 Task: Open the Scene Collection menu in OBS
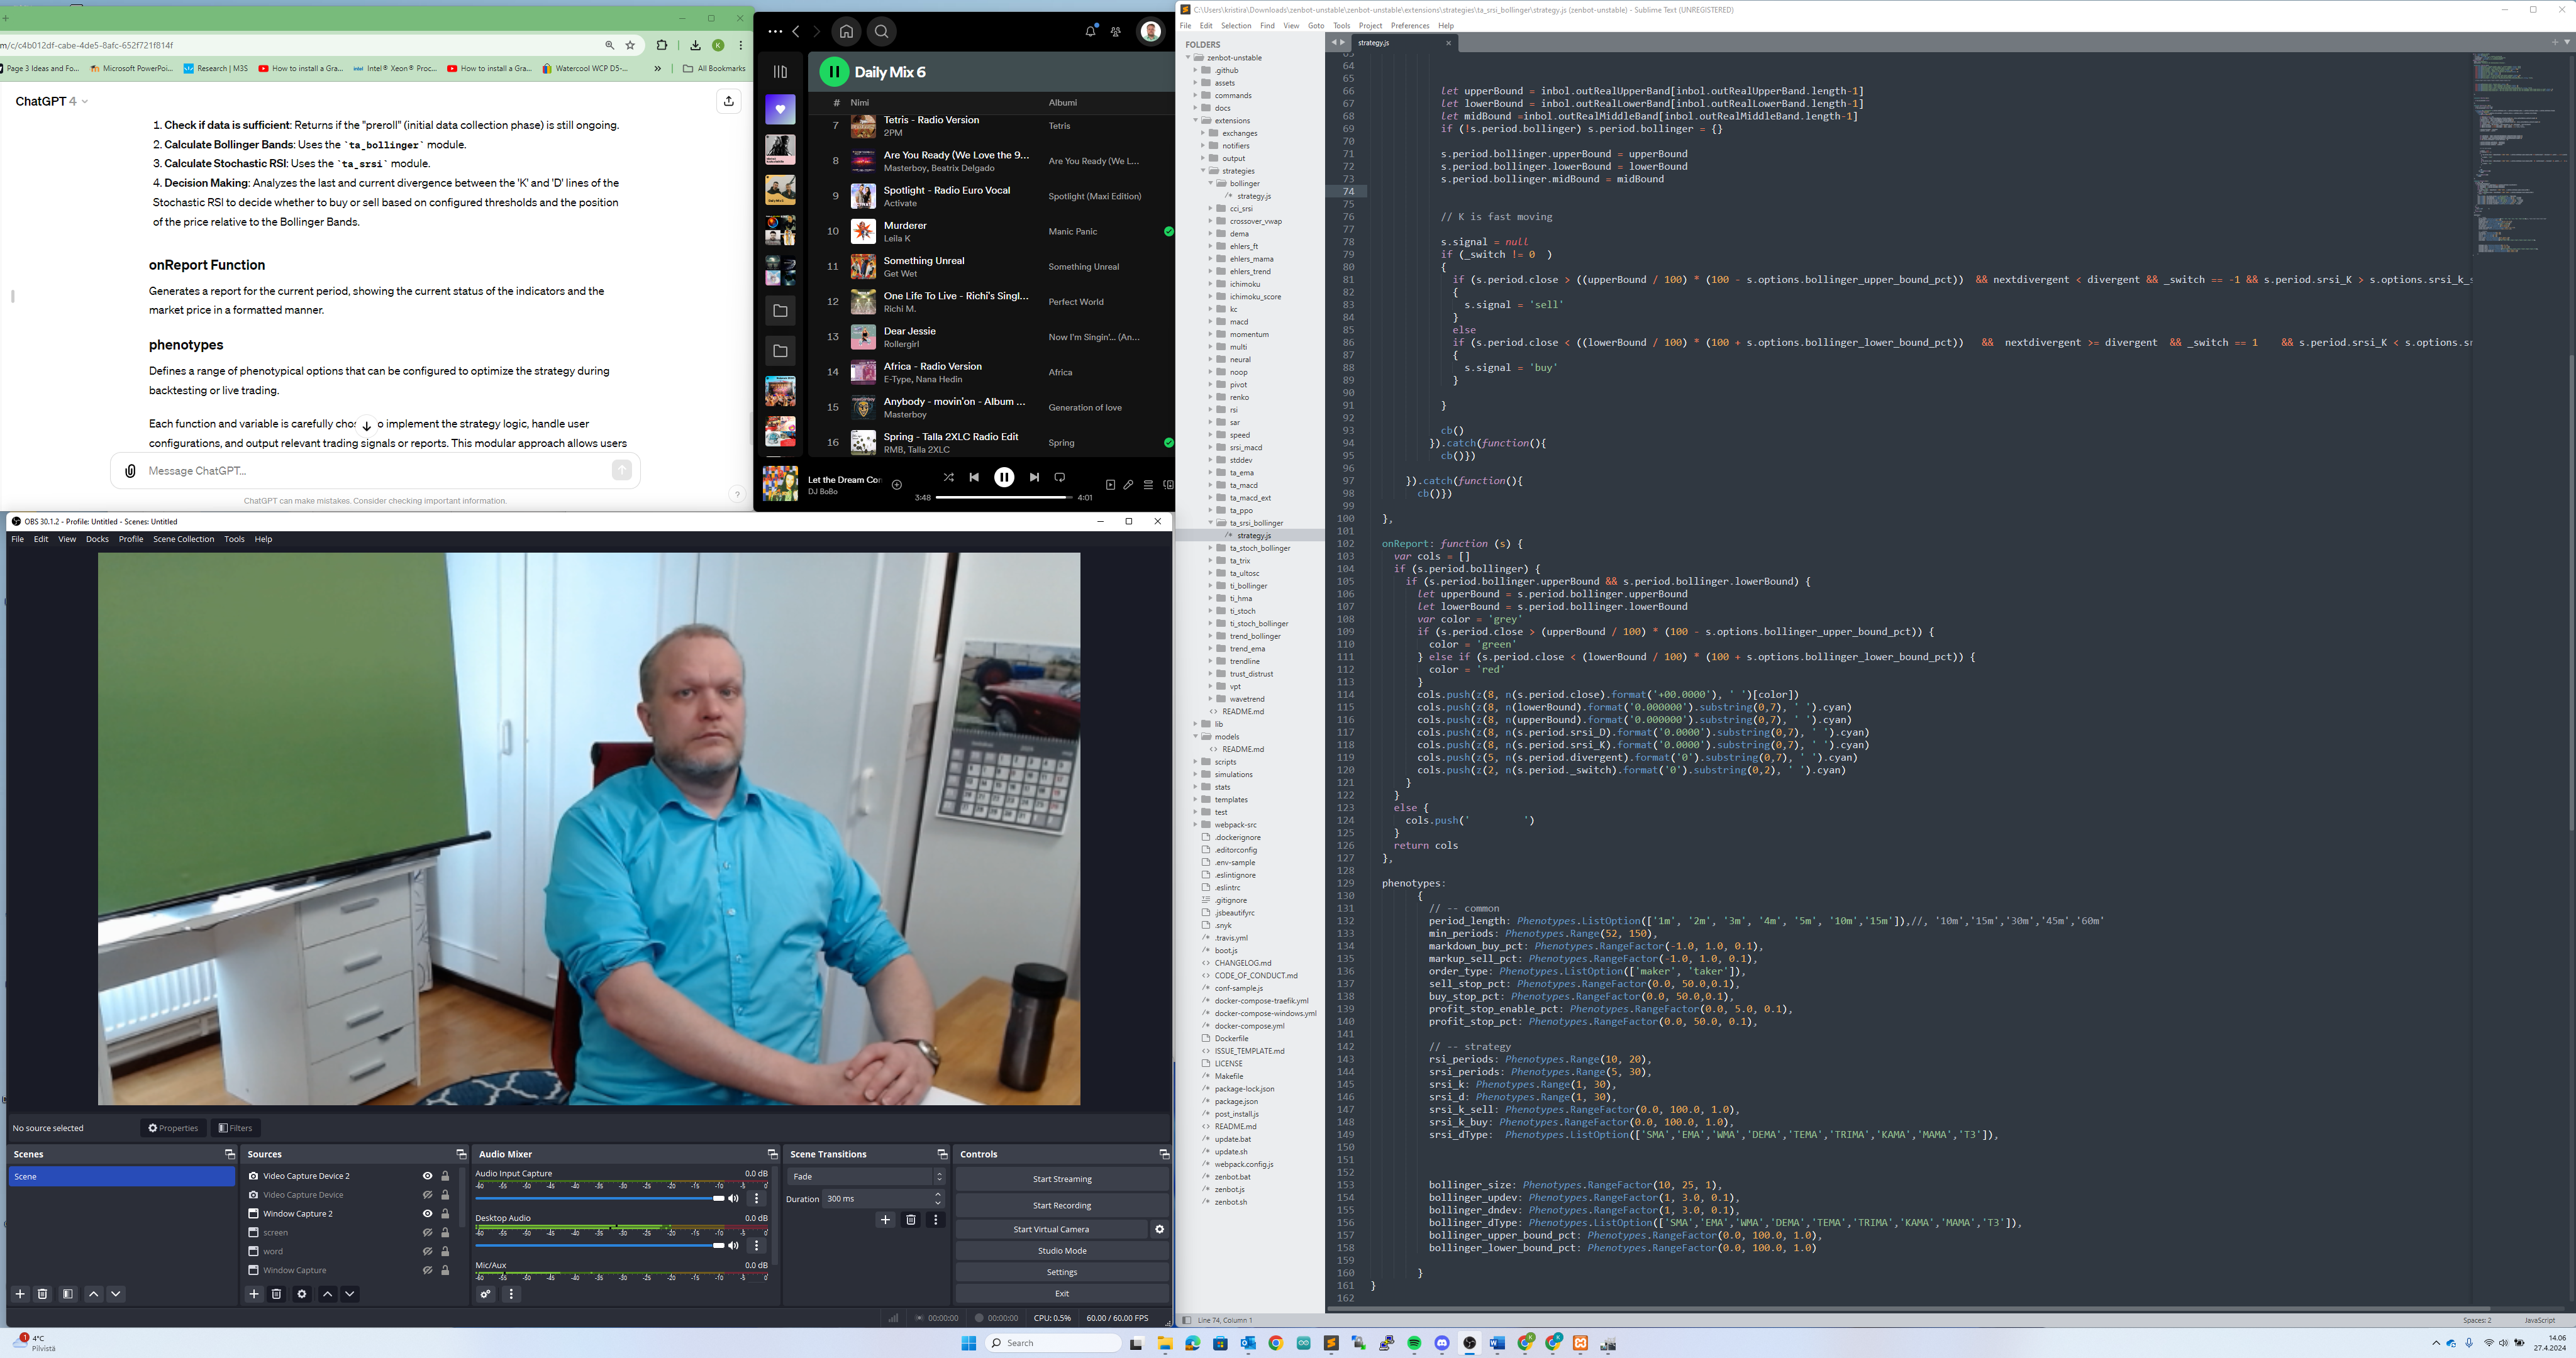click(183, 539)
